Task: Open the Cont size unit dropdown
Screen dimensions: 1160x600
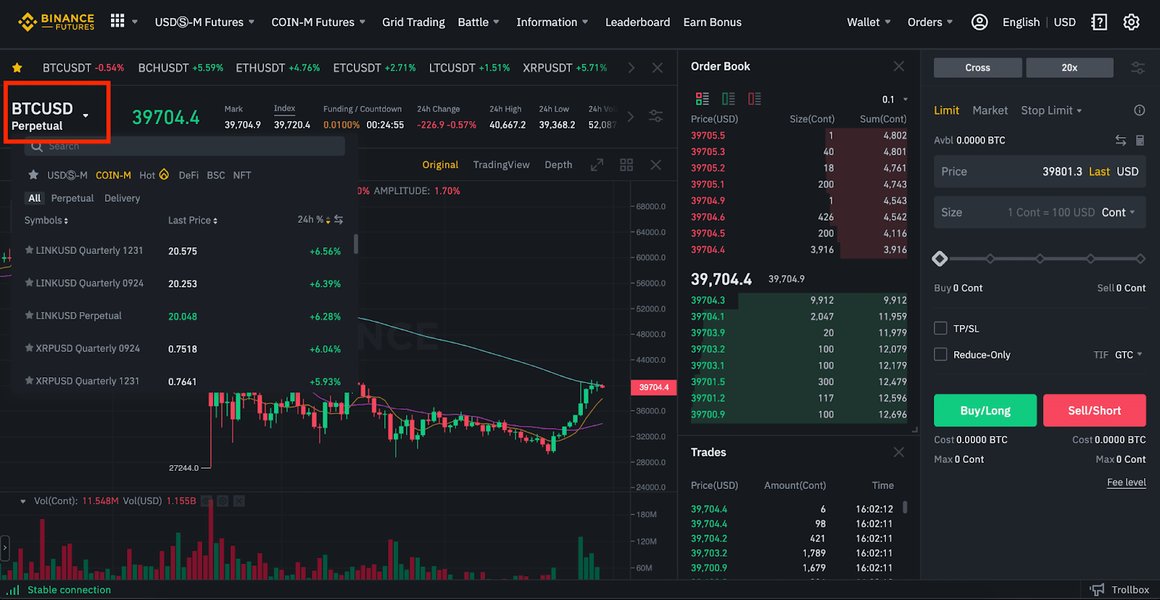Action: (x=1119, y=212)
